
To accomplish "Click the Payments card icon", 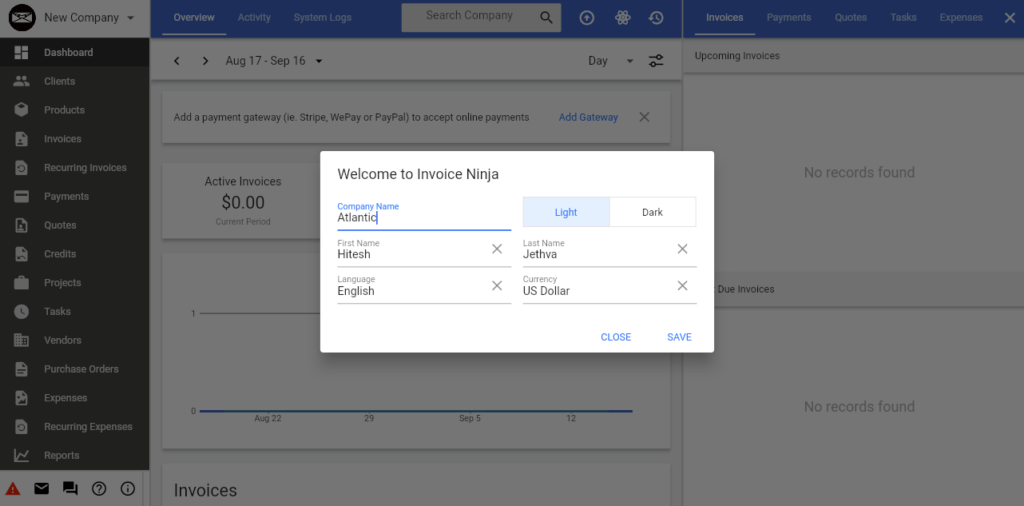I will point(22,197).
